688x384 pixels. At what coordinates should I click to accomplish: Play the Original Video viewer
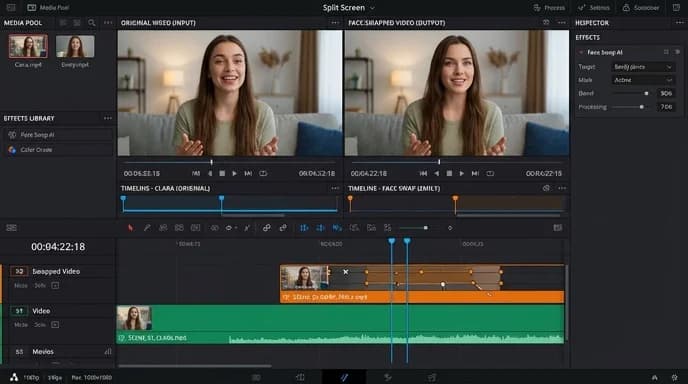pyautogui.click(x=234, y=173)
